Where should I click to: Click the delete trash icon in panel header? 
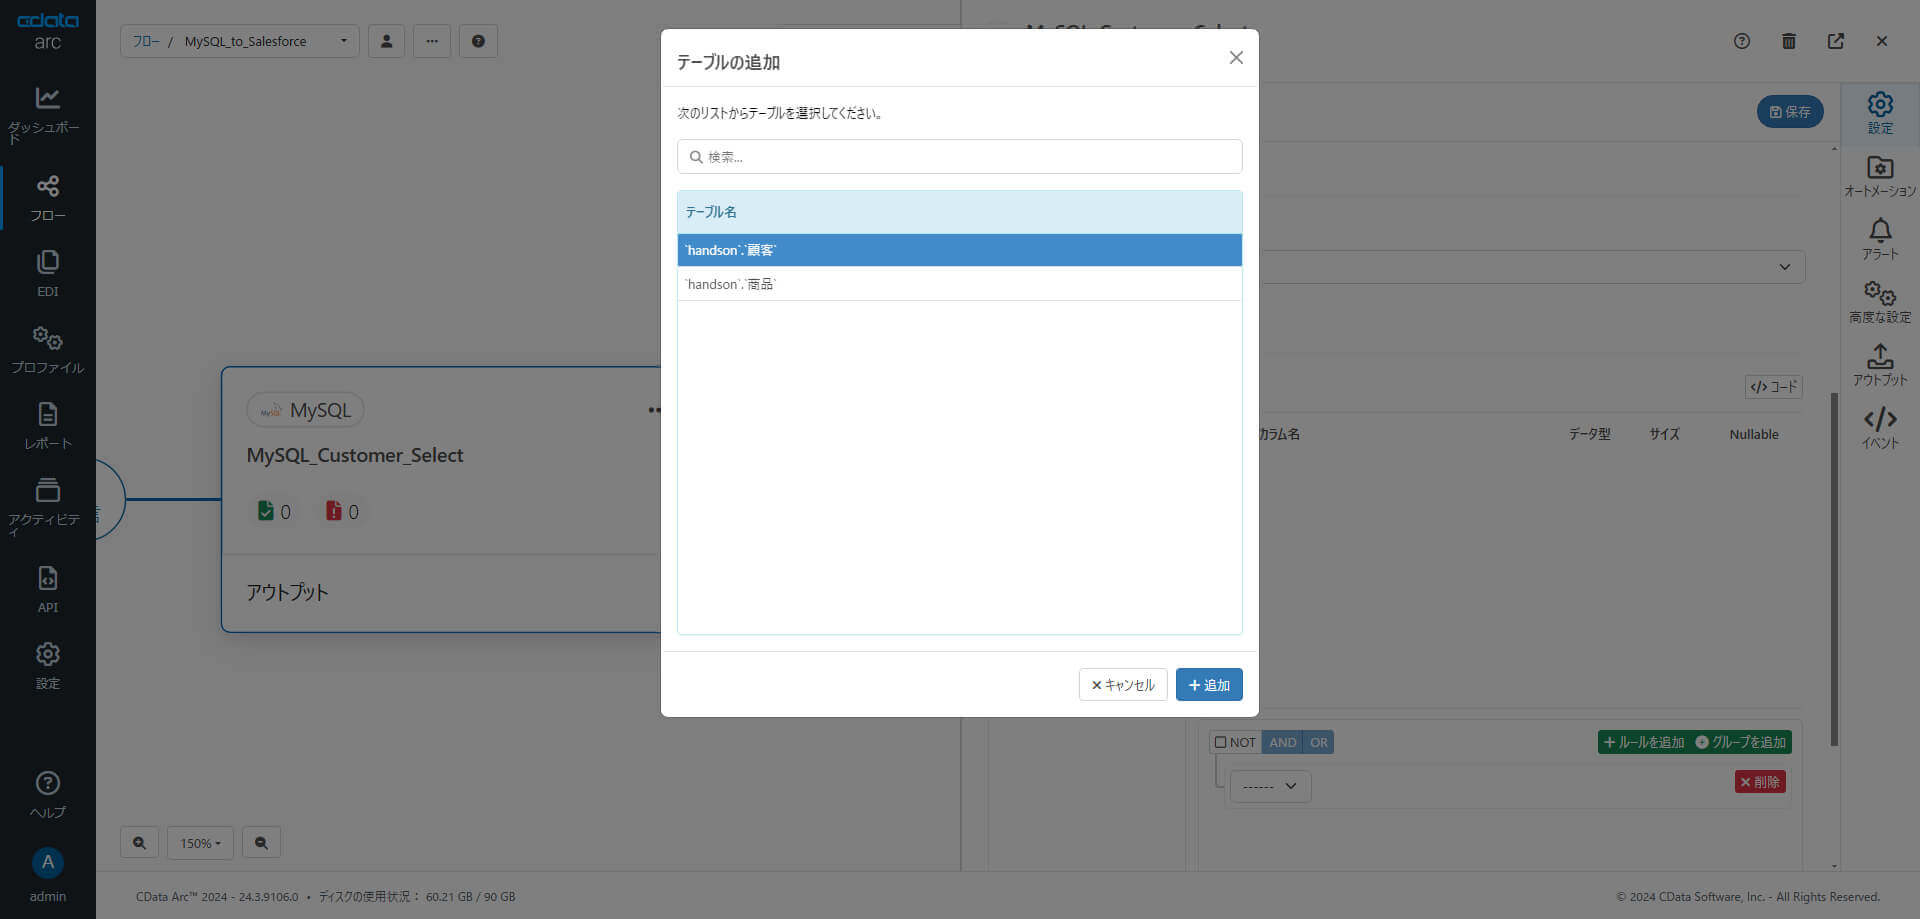1789,41
